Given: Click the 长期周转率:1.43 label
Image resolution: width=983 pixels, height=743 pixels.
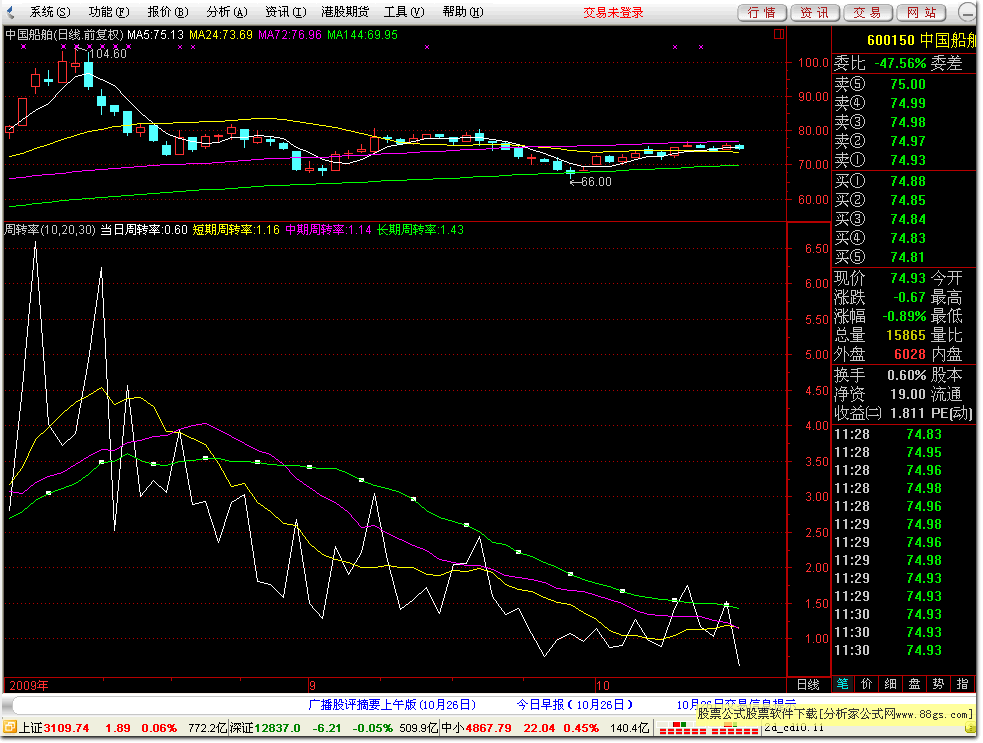Looking at the screenshot, I should click(x=420, y=229).
